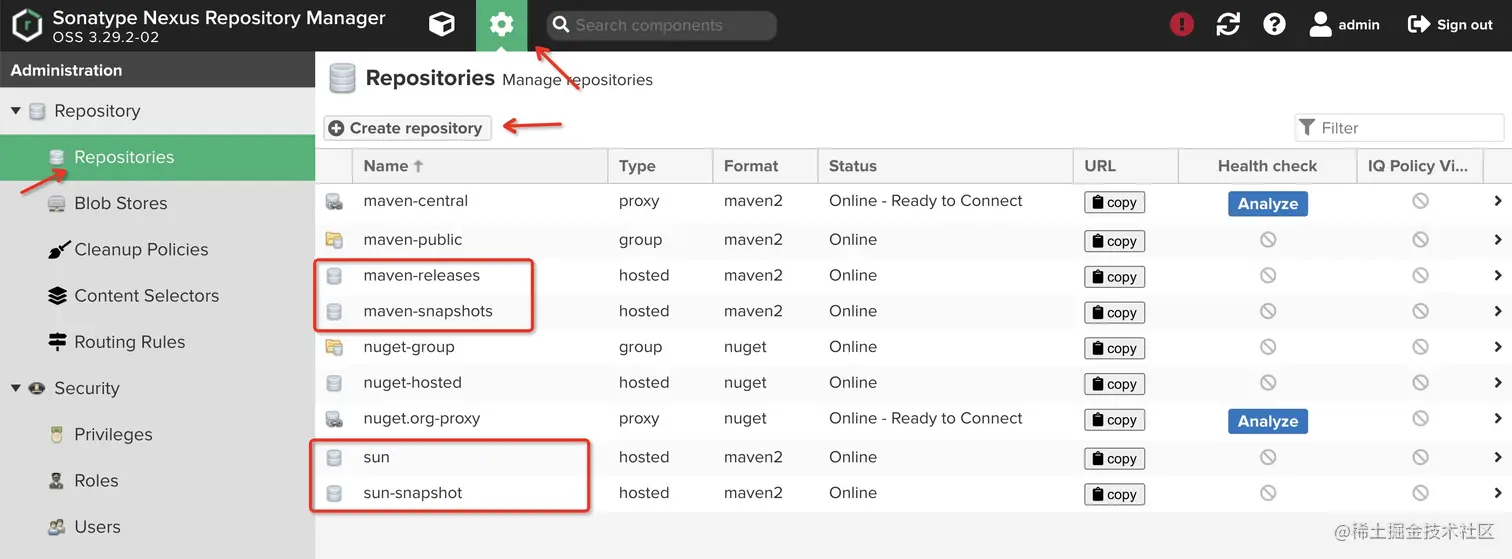Viewport: 1512px width, 559px height.
Task: Click the maven-central proxy repository icon
Action: click(334, 202)
